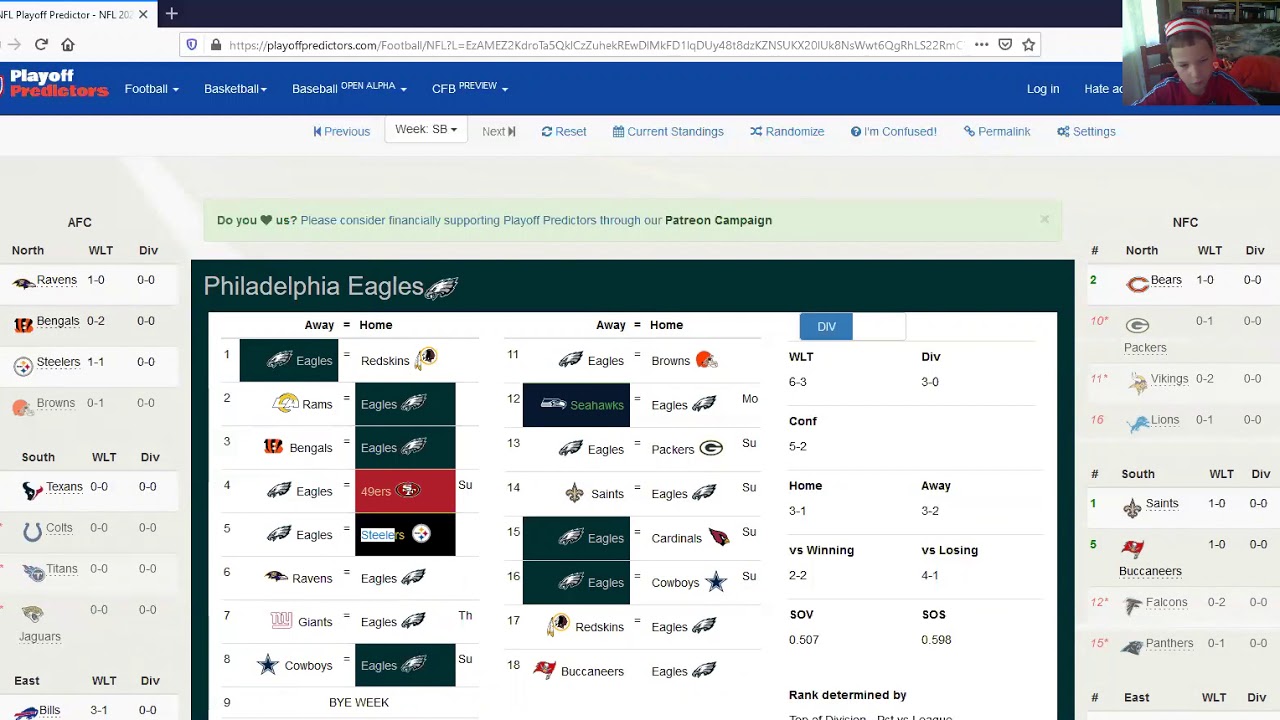
Task: Dismiss the Patreon support banner
Action: (1044, 219)
